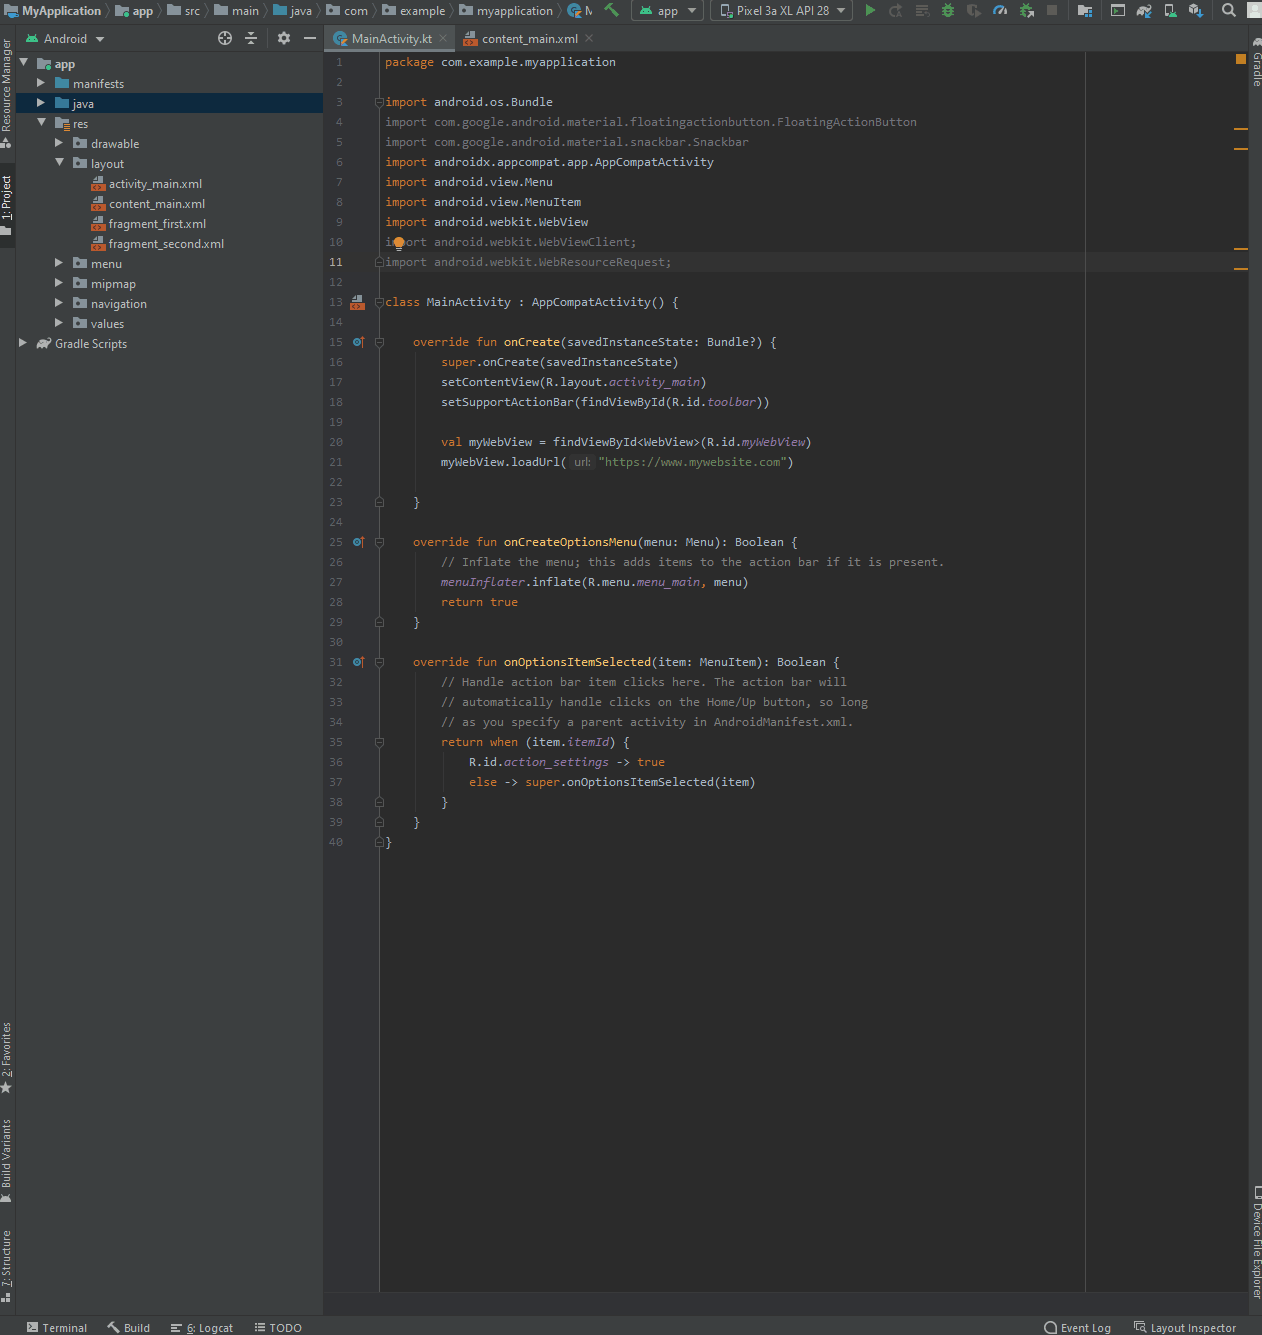Open the Terminal tool window
1262x1335 pixels.
point(57,1327)
